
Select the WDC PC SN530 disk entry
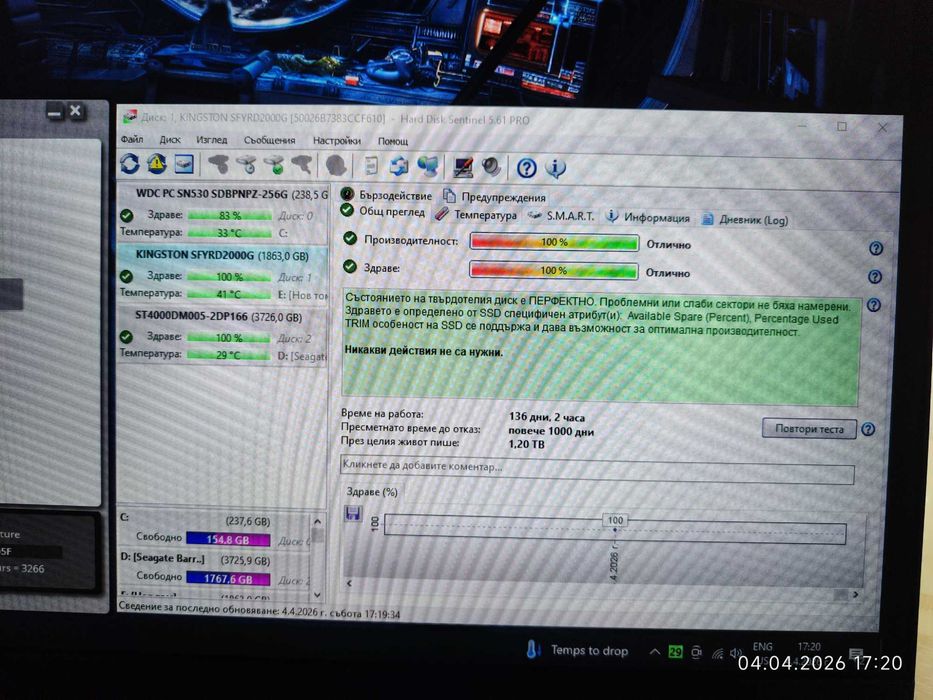223,212
